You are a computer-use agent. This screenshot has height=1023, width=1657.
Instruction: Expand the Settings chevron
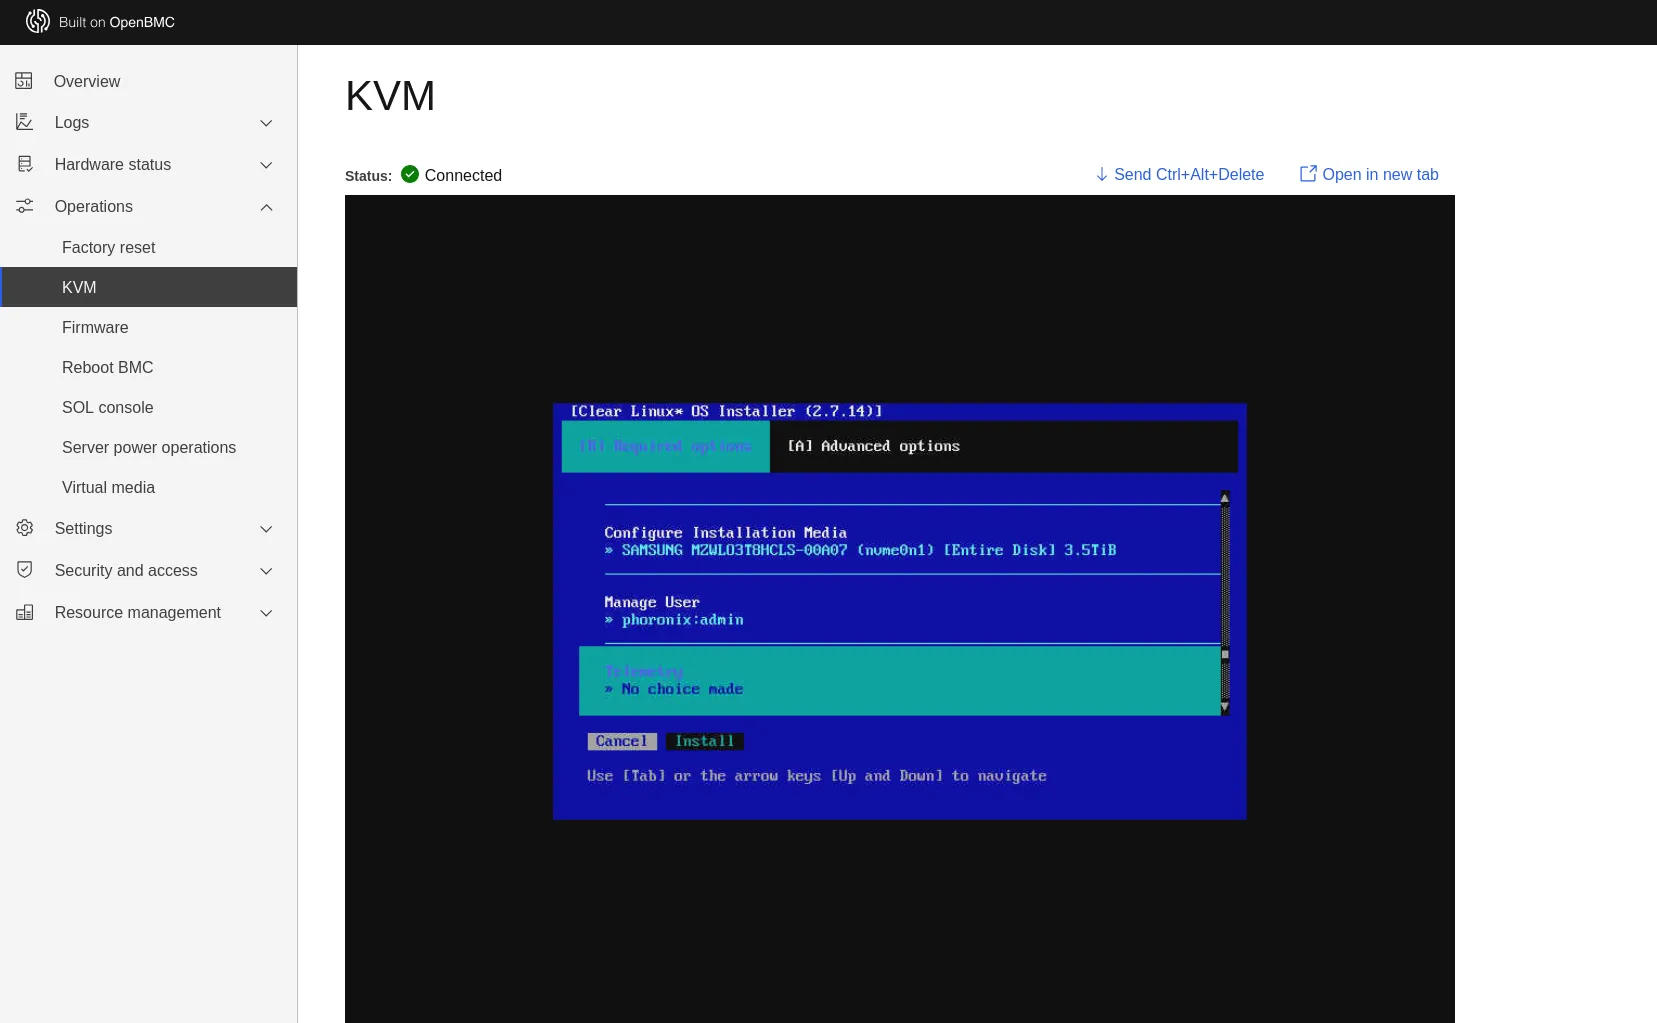click(266, 529)
